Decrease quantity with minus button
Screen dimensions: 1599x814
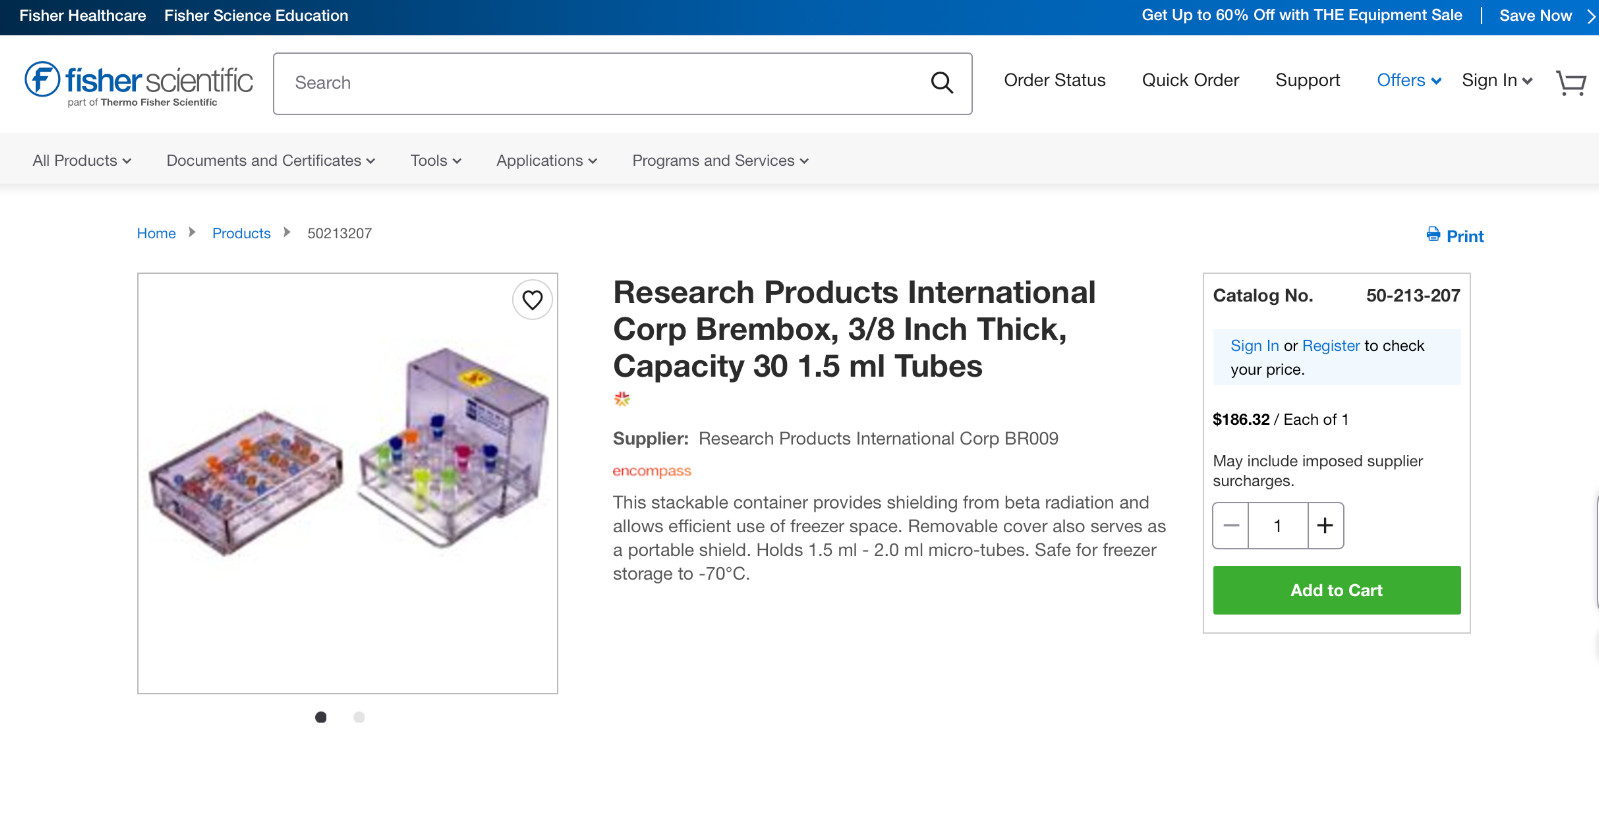(1231, 526)
